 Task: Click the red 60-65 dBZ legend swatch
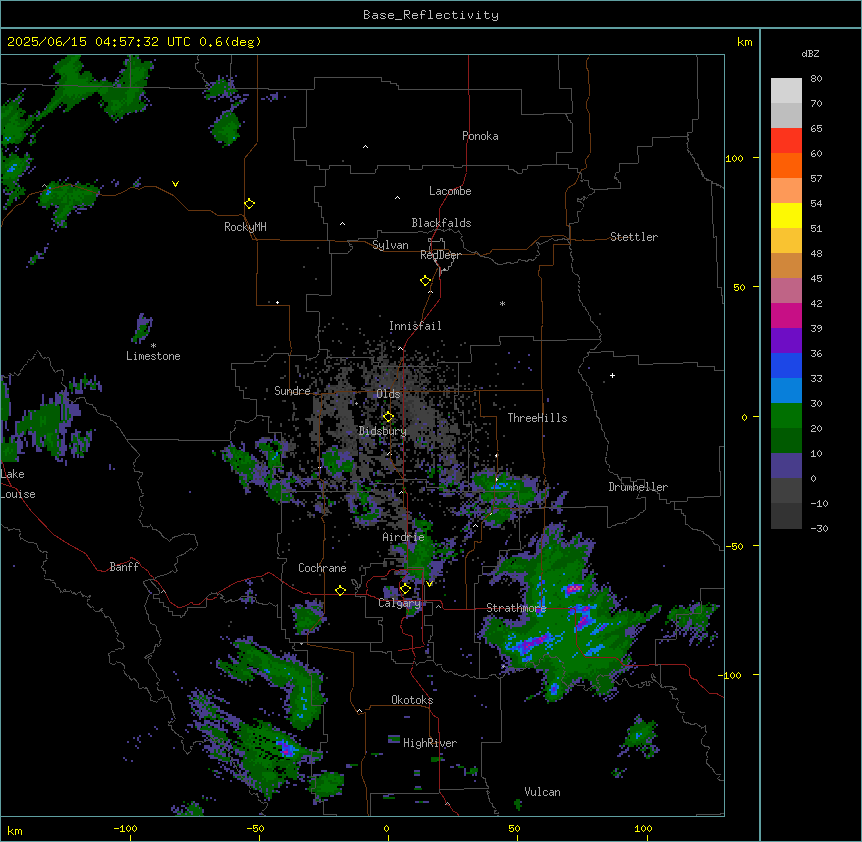[x=786, y=141]
